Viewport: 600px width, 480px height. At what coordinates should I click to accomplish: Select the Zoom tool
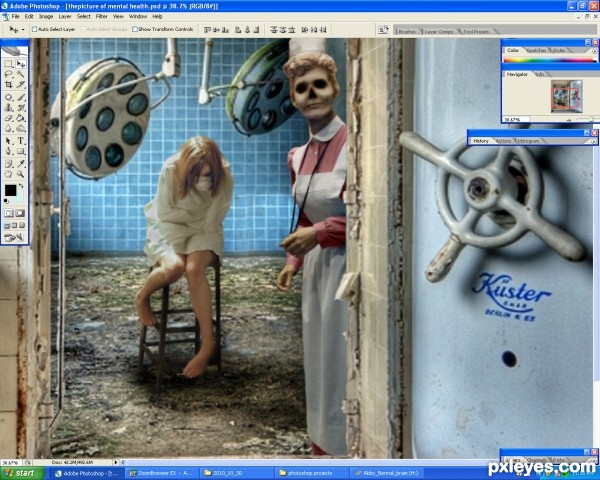point(21,175)
